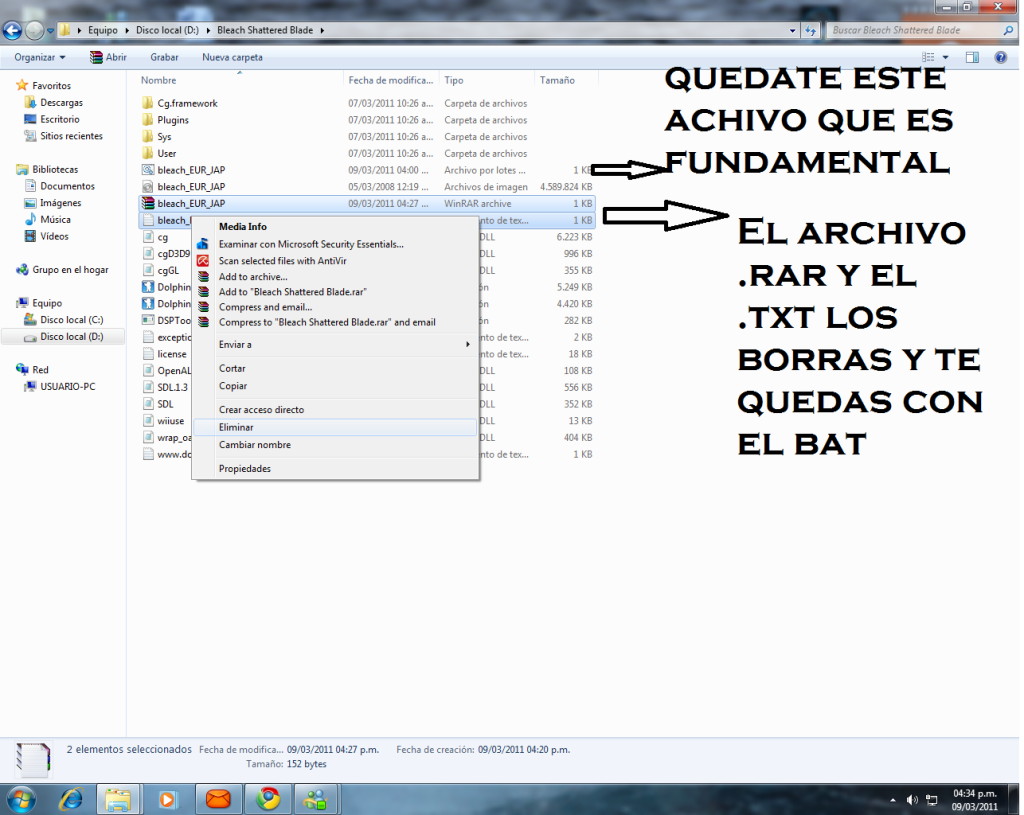
Task: Select the User folder row
Action: 367,153
